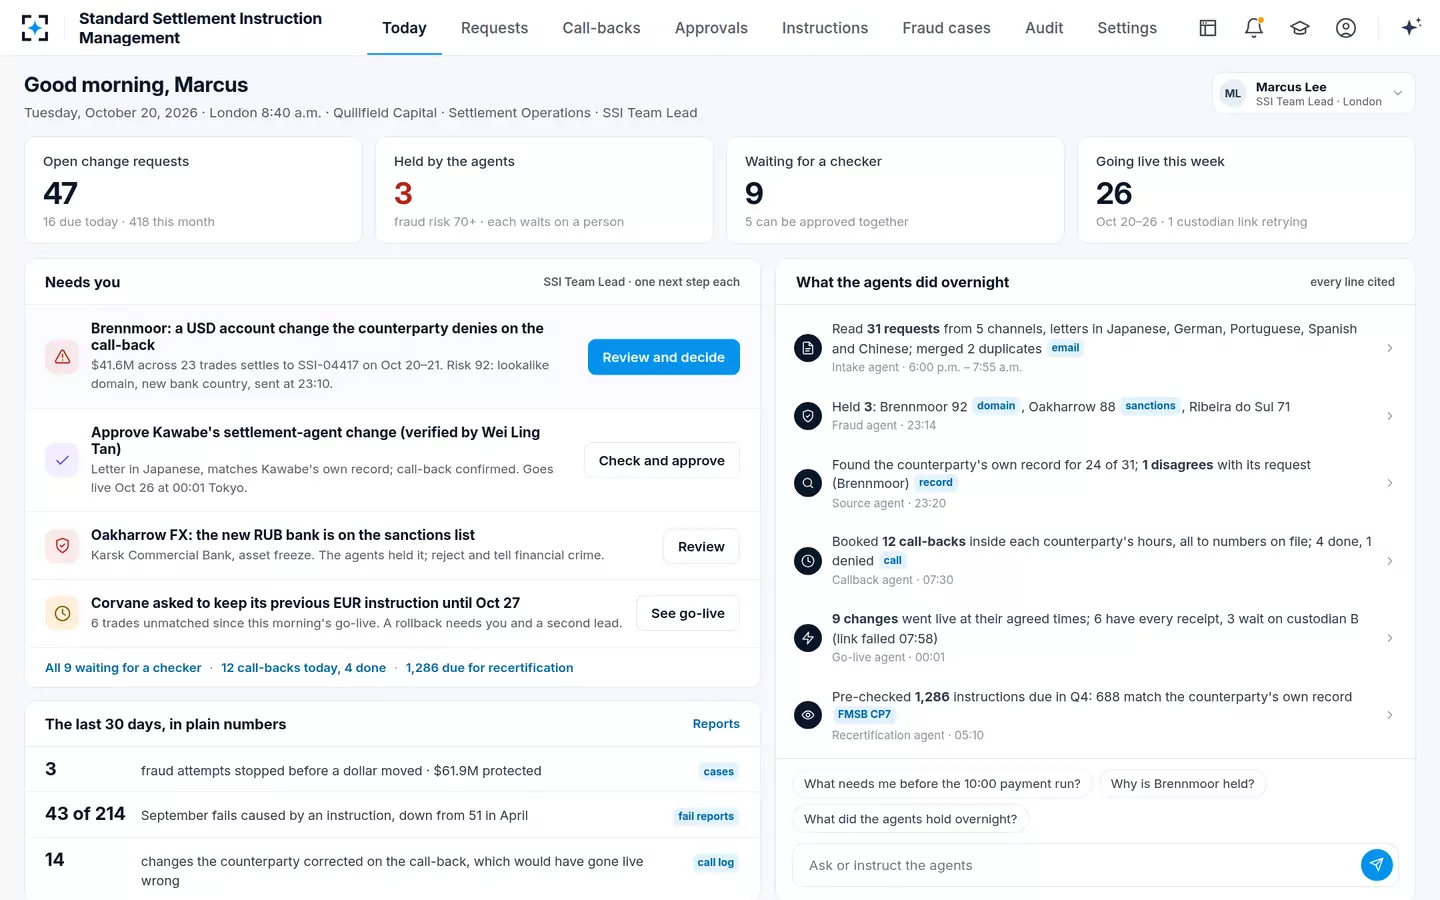Screen dimensions: 1440x900
Task: Expand the Intake agent 31 requests row
Action: [x=1095, y=348]
